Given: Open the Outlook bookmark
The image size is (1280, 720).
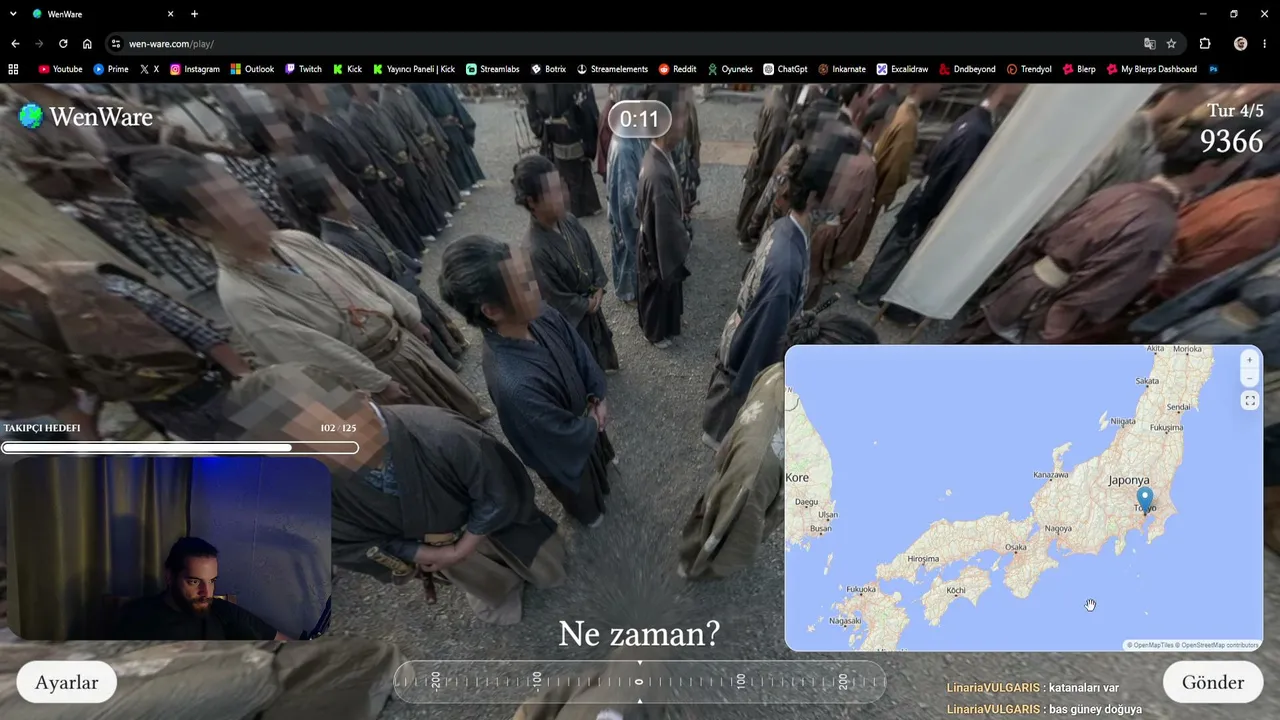Looking at the screenshot, I should tap(252, 69).
